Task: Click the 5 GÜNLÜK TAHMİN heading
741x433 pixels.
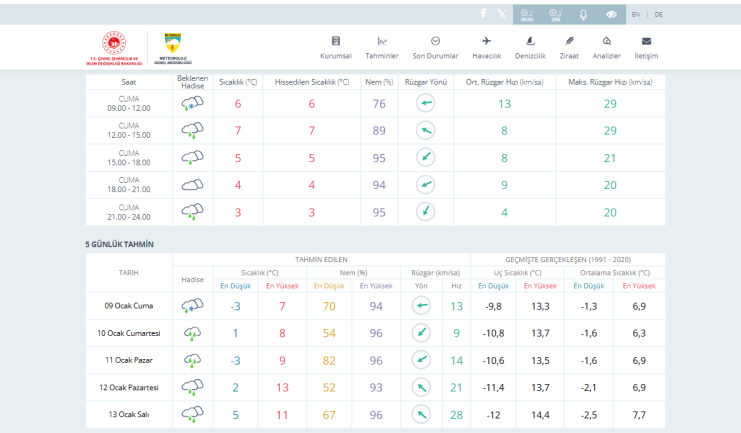Action: 119,244
